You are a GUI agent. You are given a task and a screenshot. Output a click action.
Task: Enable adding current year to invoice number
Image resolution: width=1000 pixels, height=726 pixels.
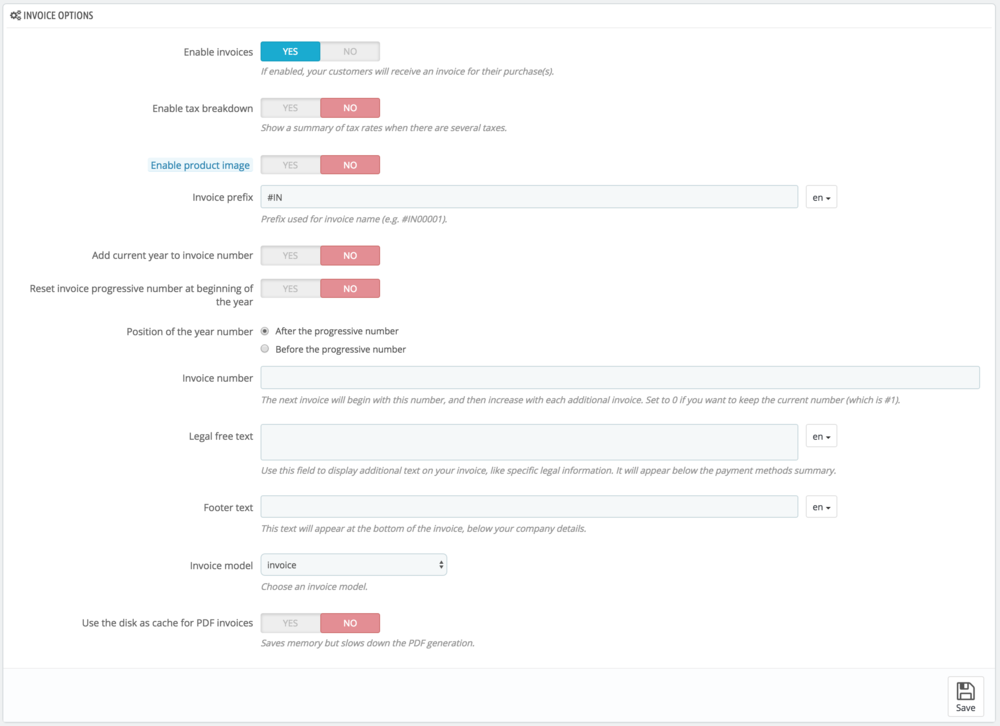289,255
